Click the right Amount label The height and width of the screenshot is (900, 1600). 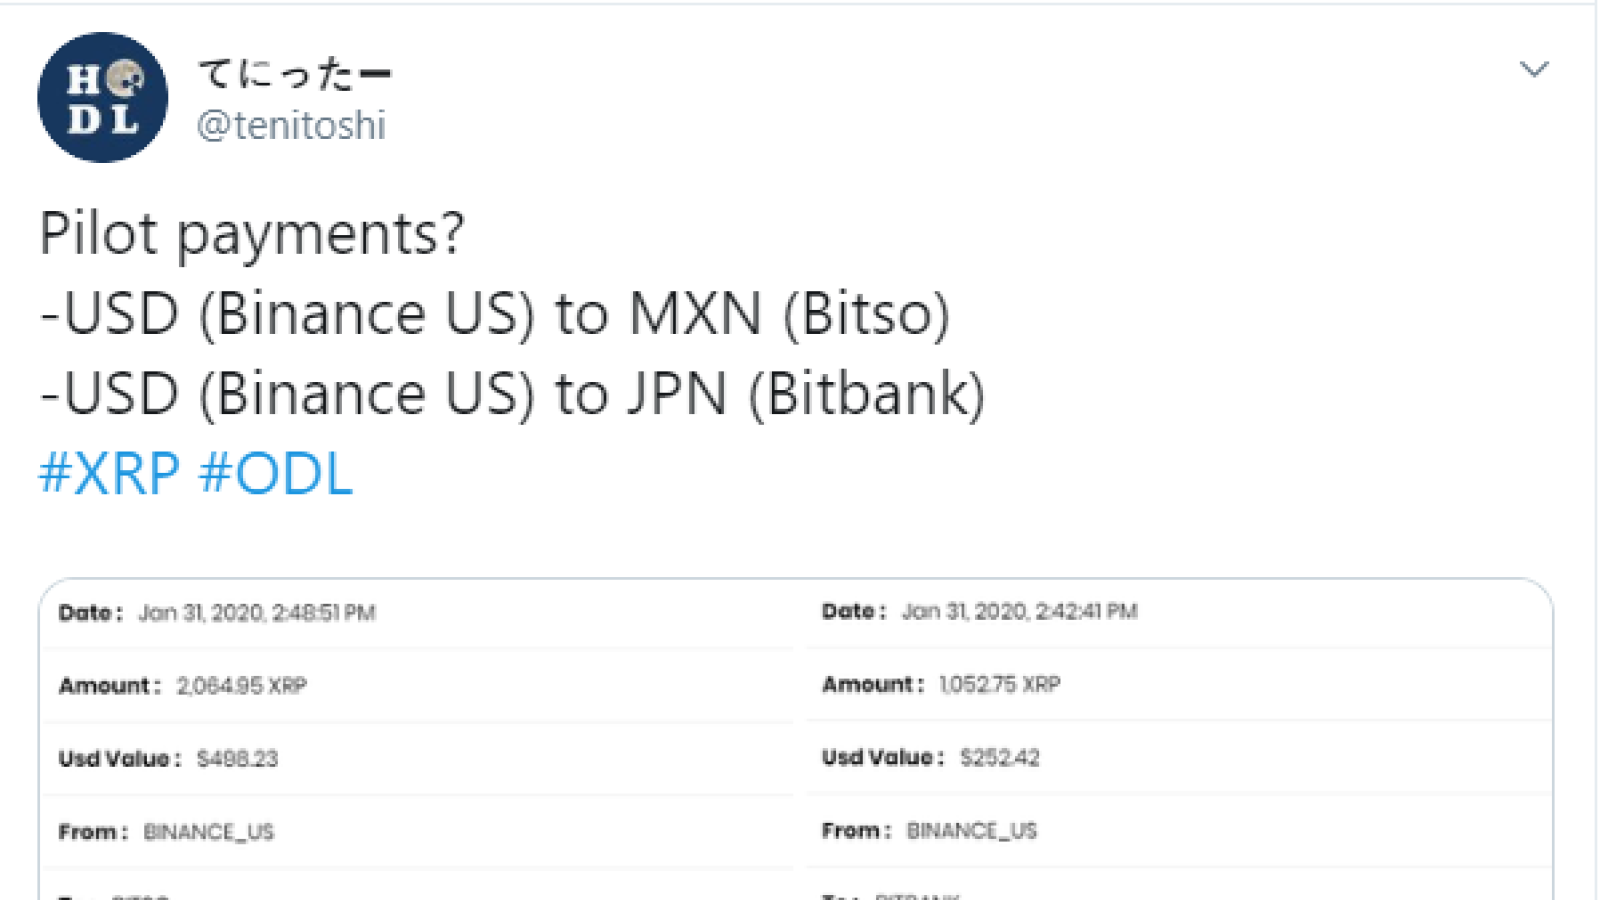(872, 685)
